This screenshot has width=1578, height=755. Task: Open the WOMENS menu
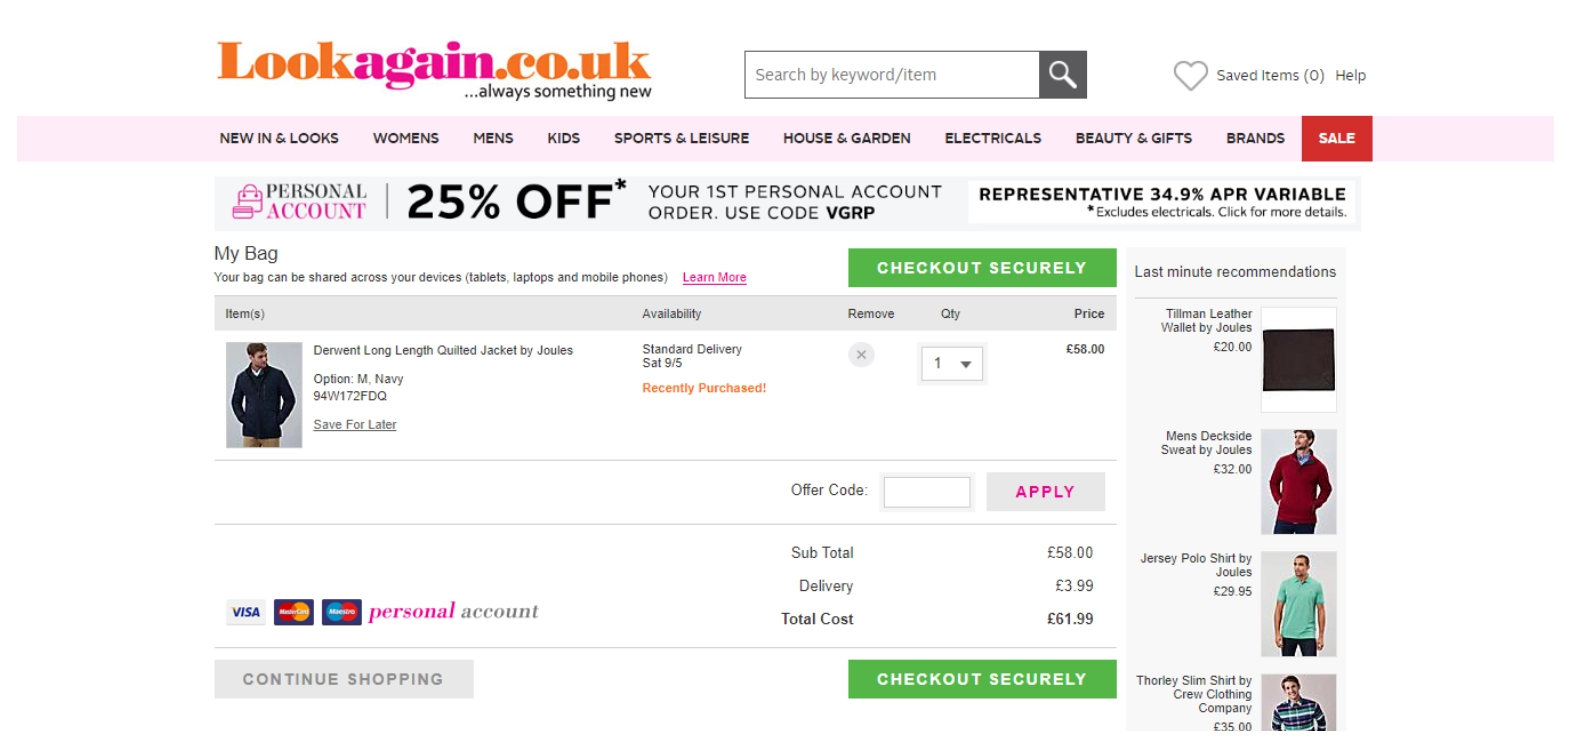406,138
